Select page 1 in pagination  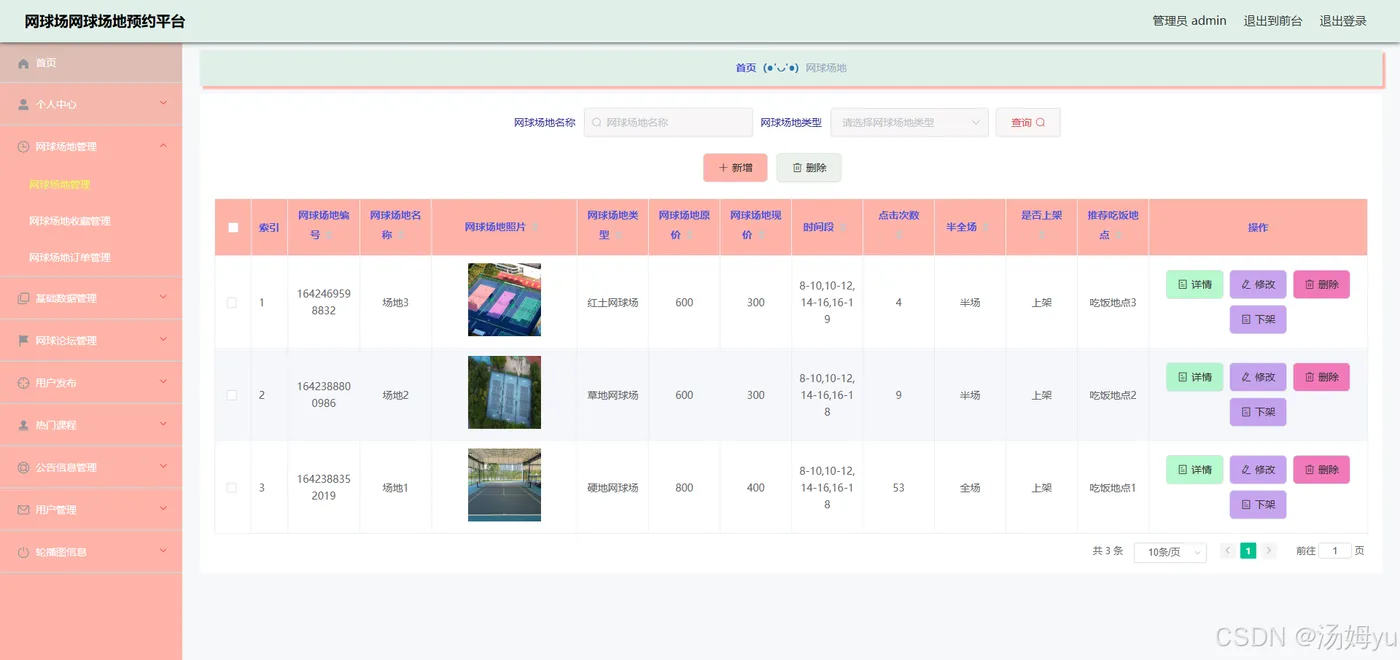(1248, 551)
